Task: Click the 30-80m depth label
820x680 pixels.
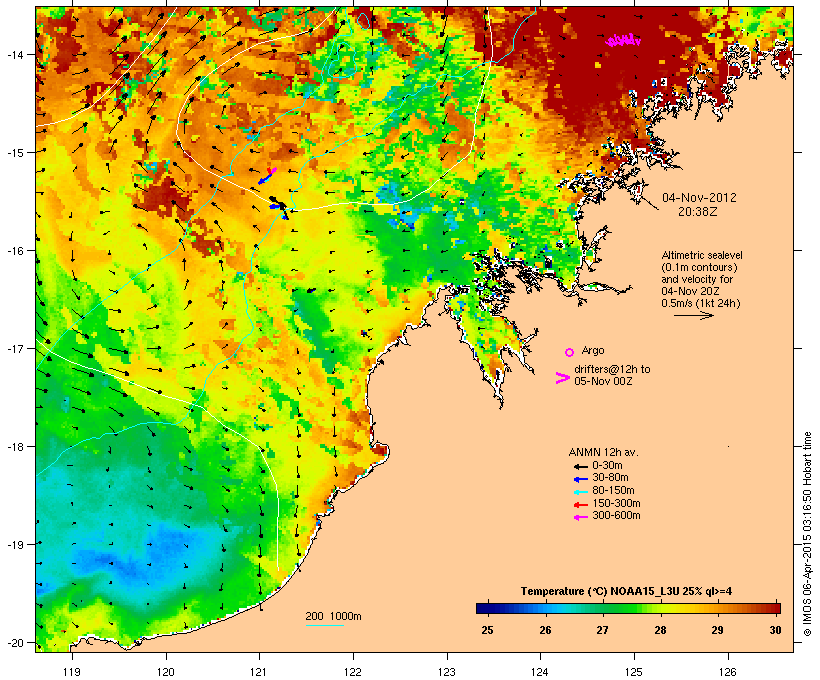Action: [610, 478]
